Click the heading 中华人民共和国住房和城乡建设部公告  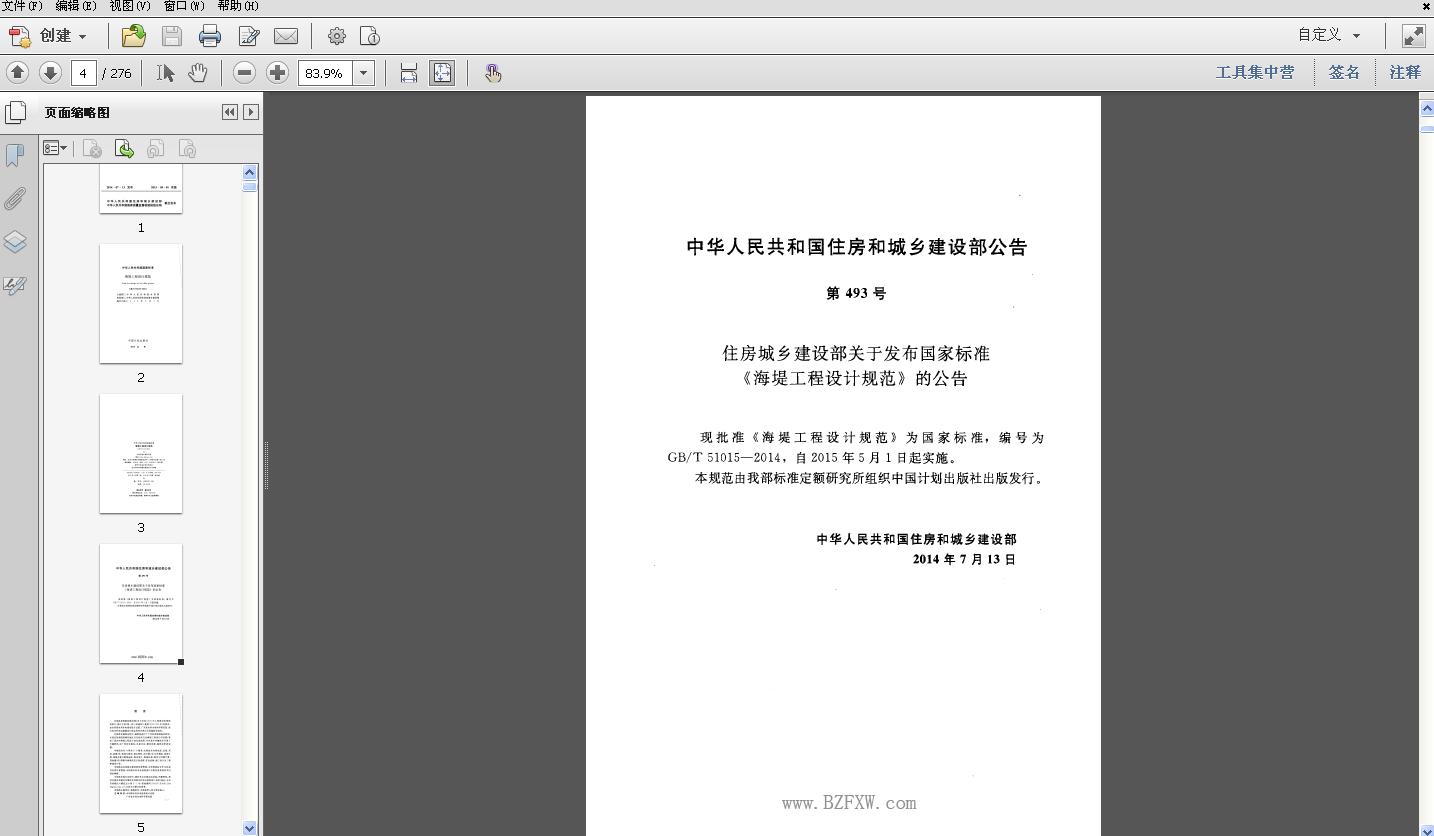(857, 247)
